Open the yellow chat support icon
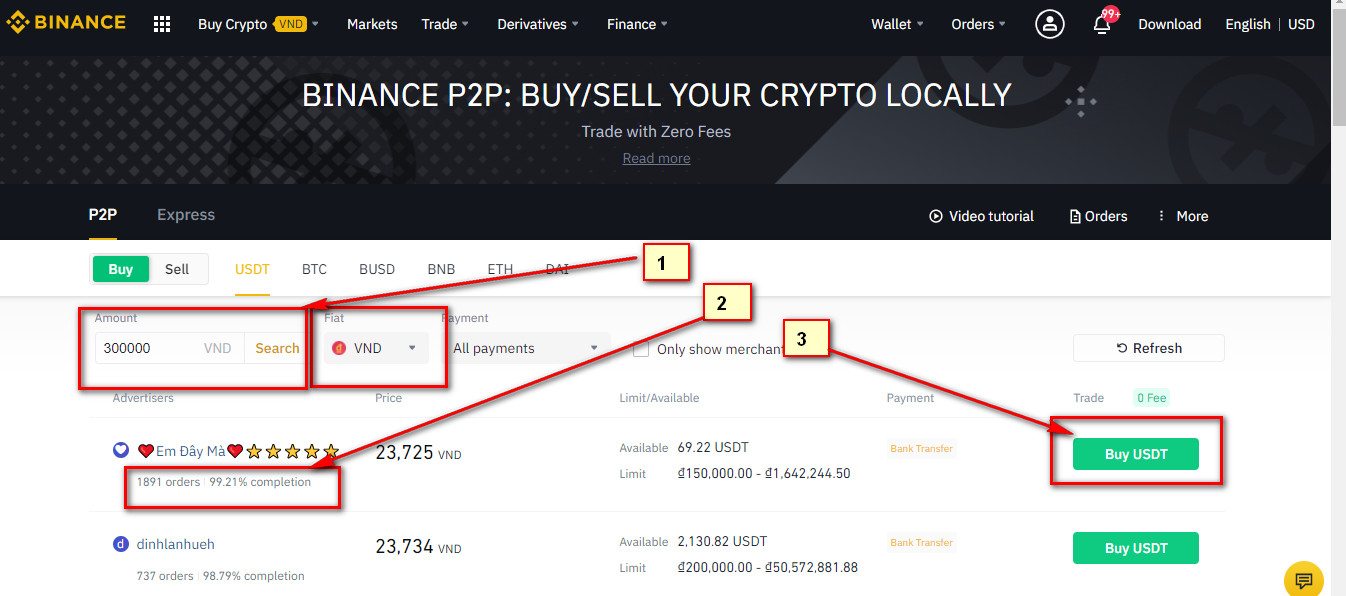 1303,580
